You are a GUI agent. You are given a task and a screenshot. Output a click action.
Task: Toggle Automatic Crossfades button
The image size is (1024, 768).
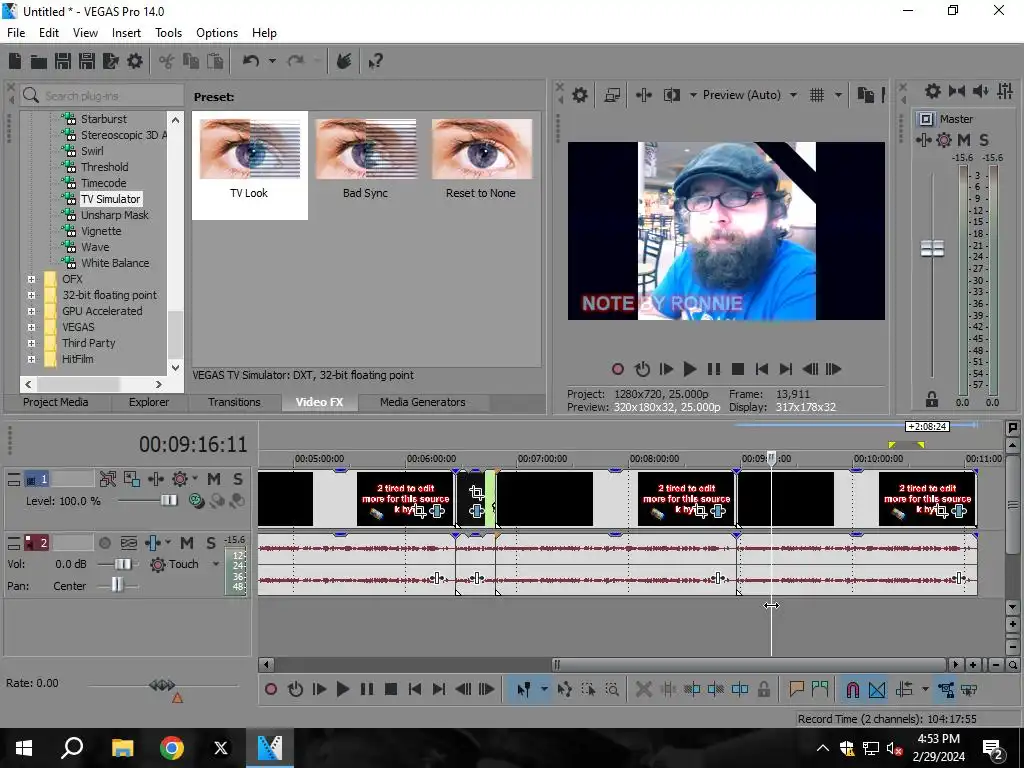877,689
